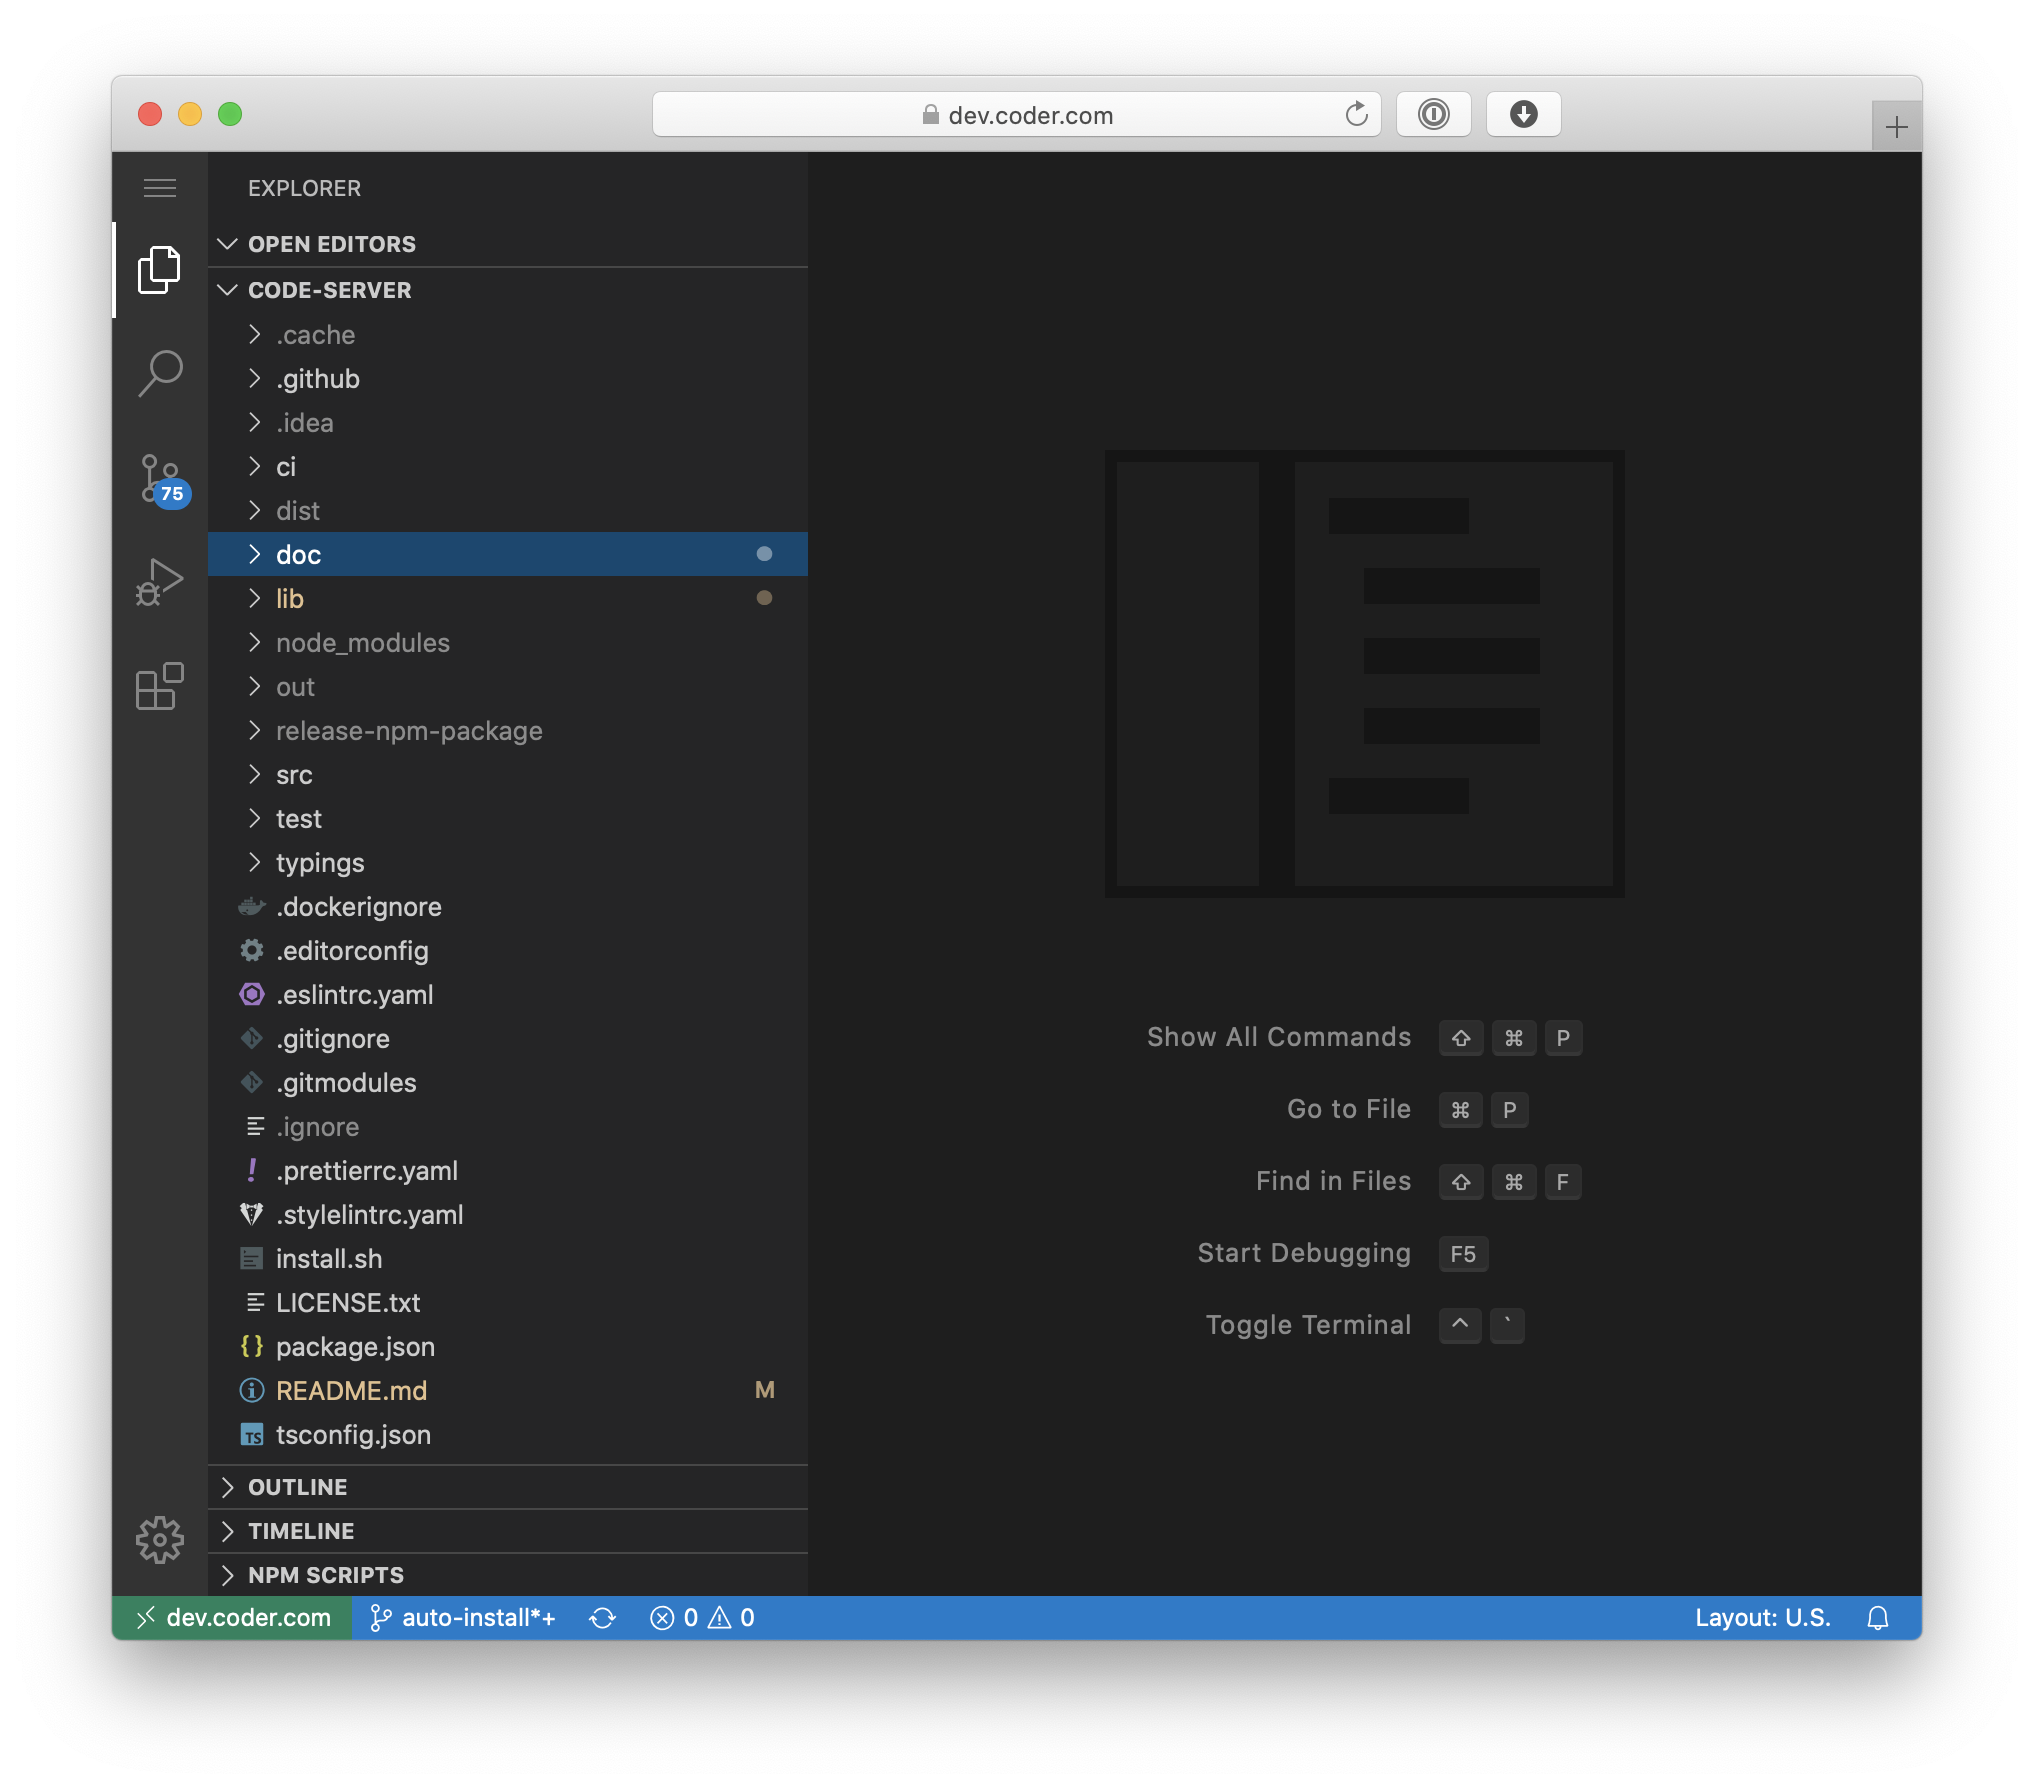Screen dimensions: 2034x1788
Task: Click Show All Commands keyboard shortcut
Action: tap(1510, 1036)
